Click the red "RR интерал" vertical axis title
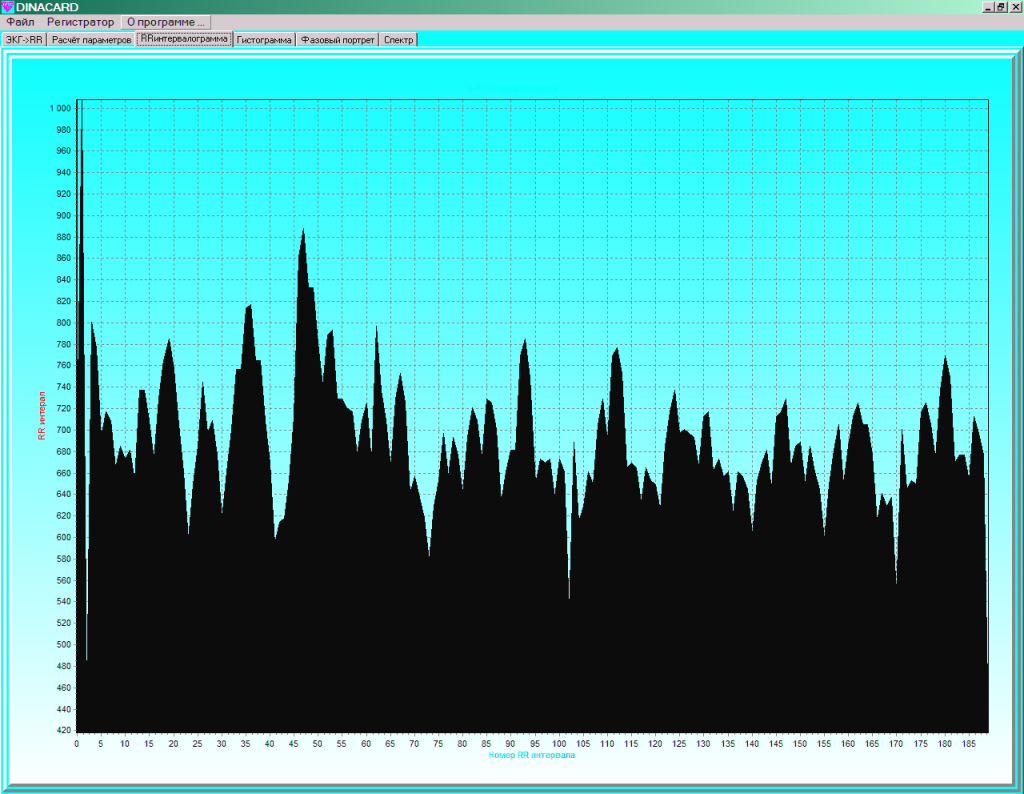This screenshot has width=1024, height=794. (x=42, y=415)
